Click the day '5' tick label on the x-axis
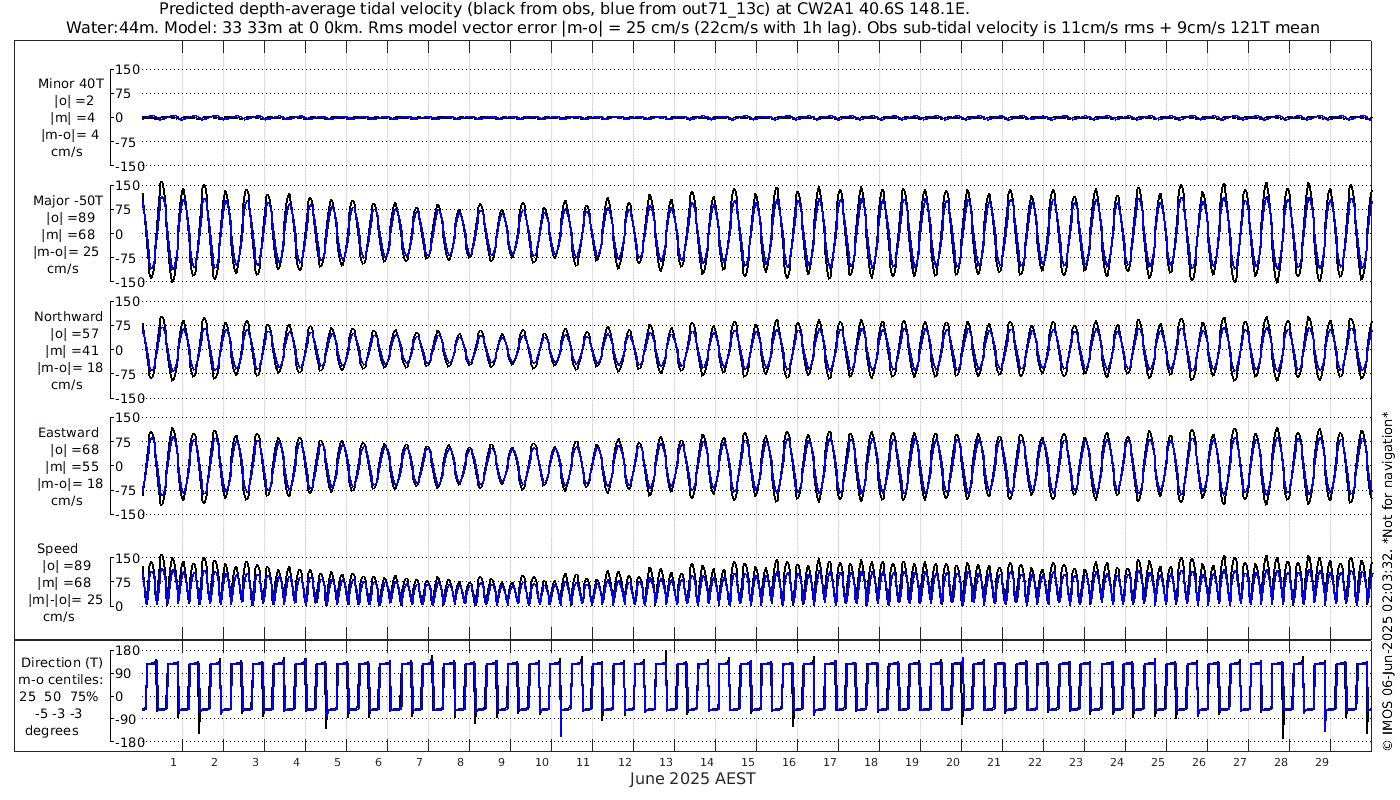 coord(337,762)
